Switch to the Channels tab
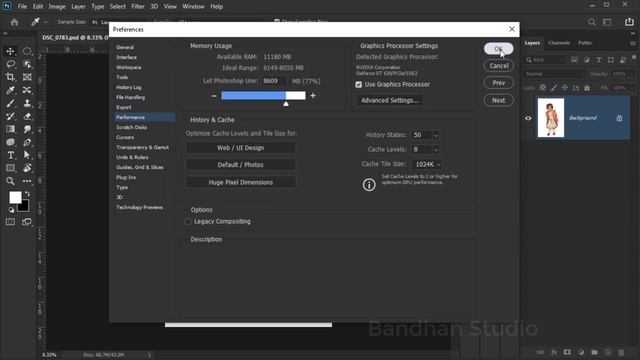 pyautogui.click(x=559, y=43)
